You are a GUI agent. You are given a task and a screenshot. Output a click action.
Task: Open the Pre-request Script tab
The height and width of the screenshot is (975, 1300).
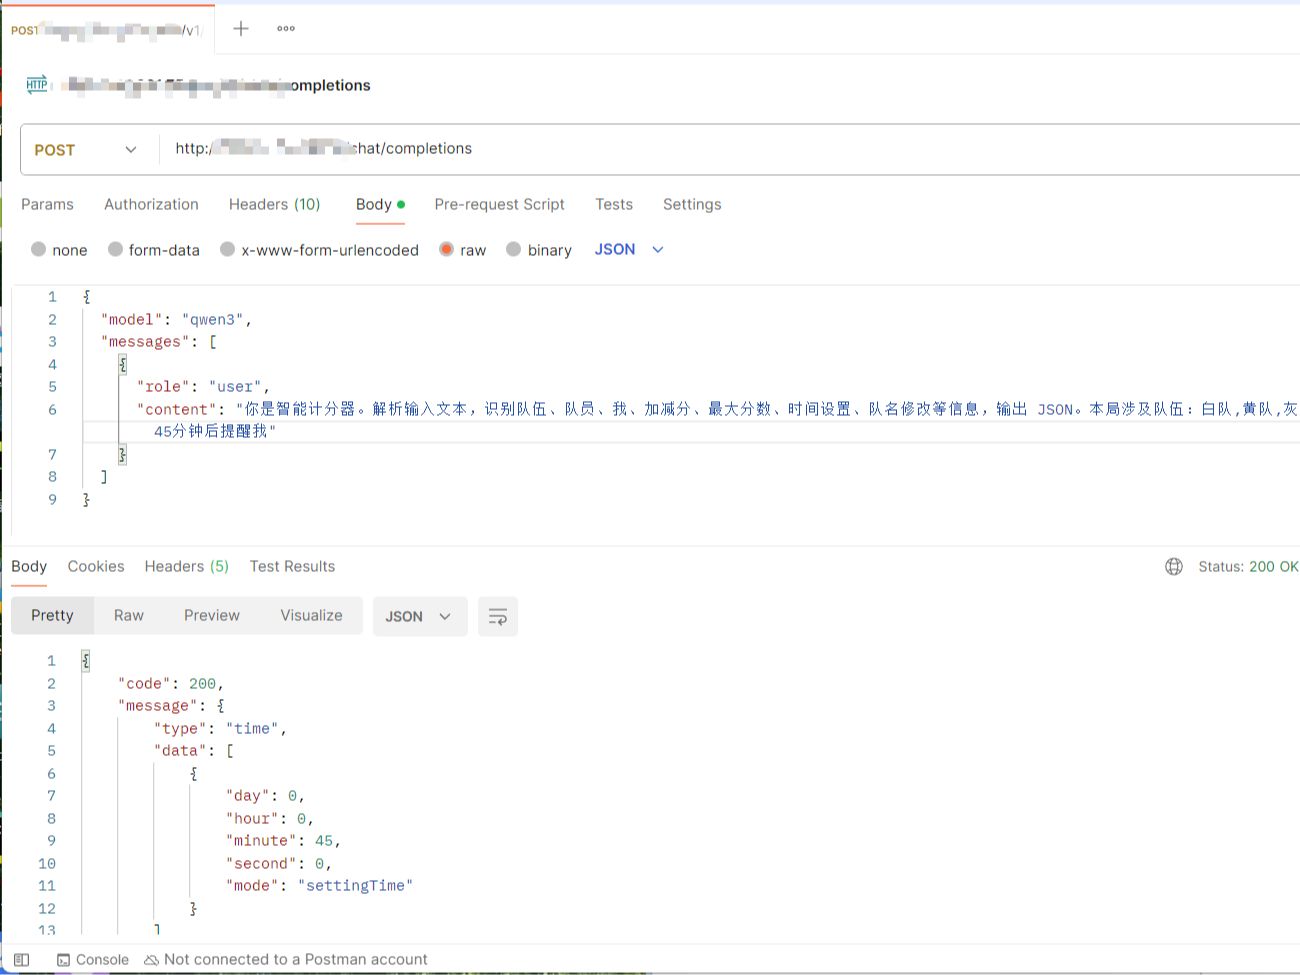[499, 204]
